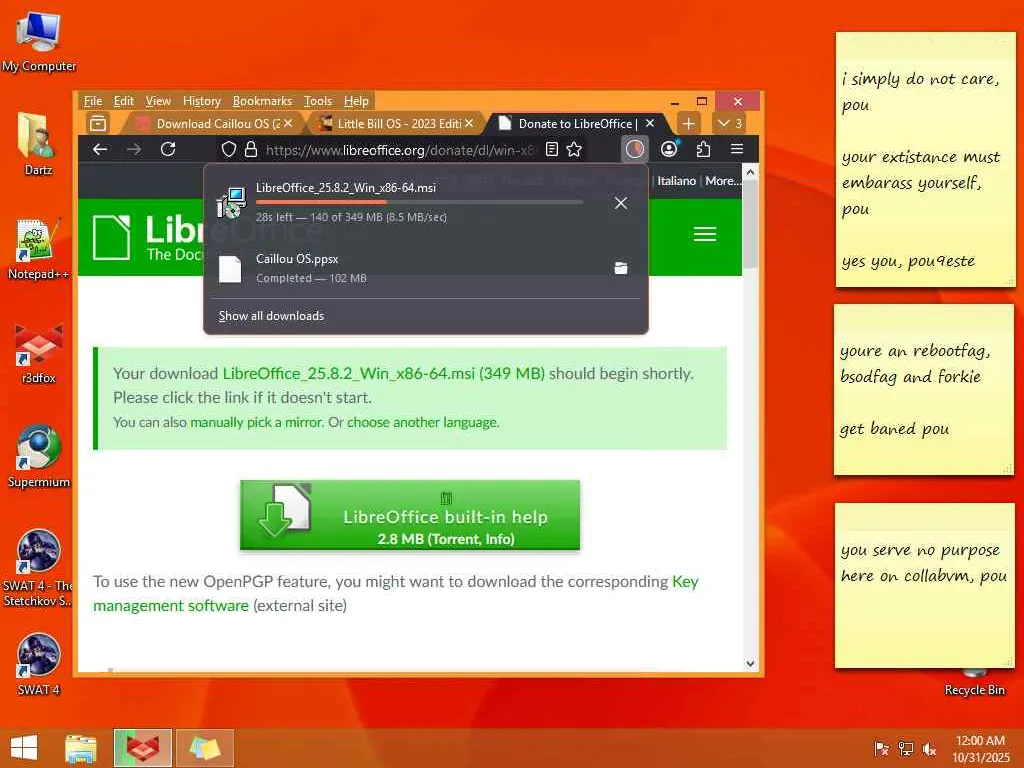Image resolution: width=1024 pixels, height=768 pixels.
Task: Launch the r3dfox desktop shortcut
Action: click(x=38, y=353)
